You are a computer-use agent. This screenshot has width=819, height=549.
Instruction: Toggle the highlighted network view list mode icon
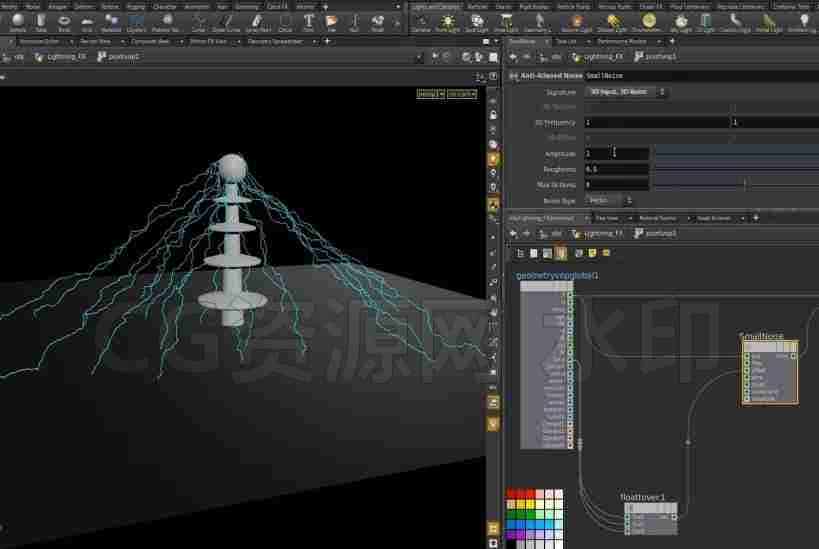click(560, 253)
